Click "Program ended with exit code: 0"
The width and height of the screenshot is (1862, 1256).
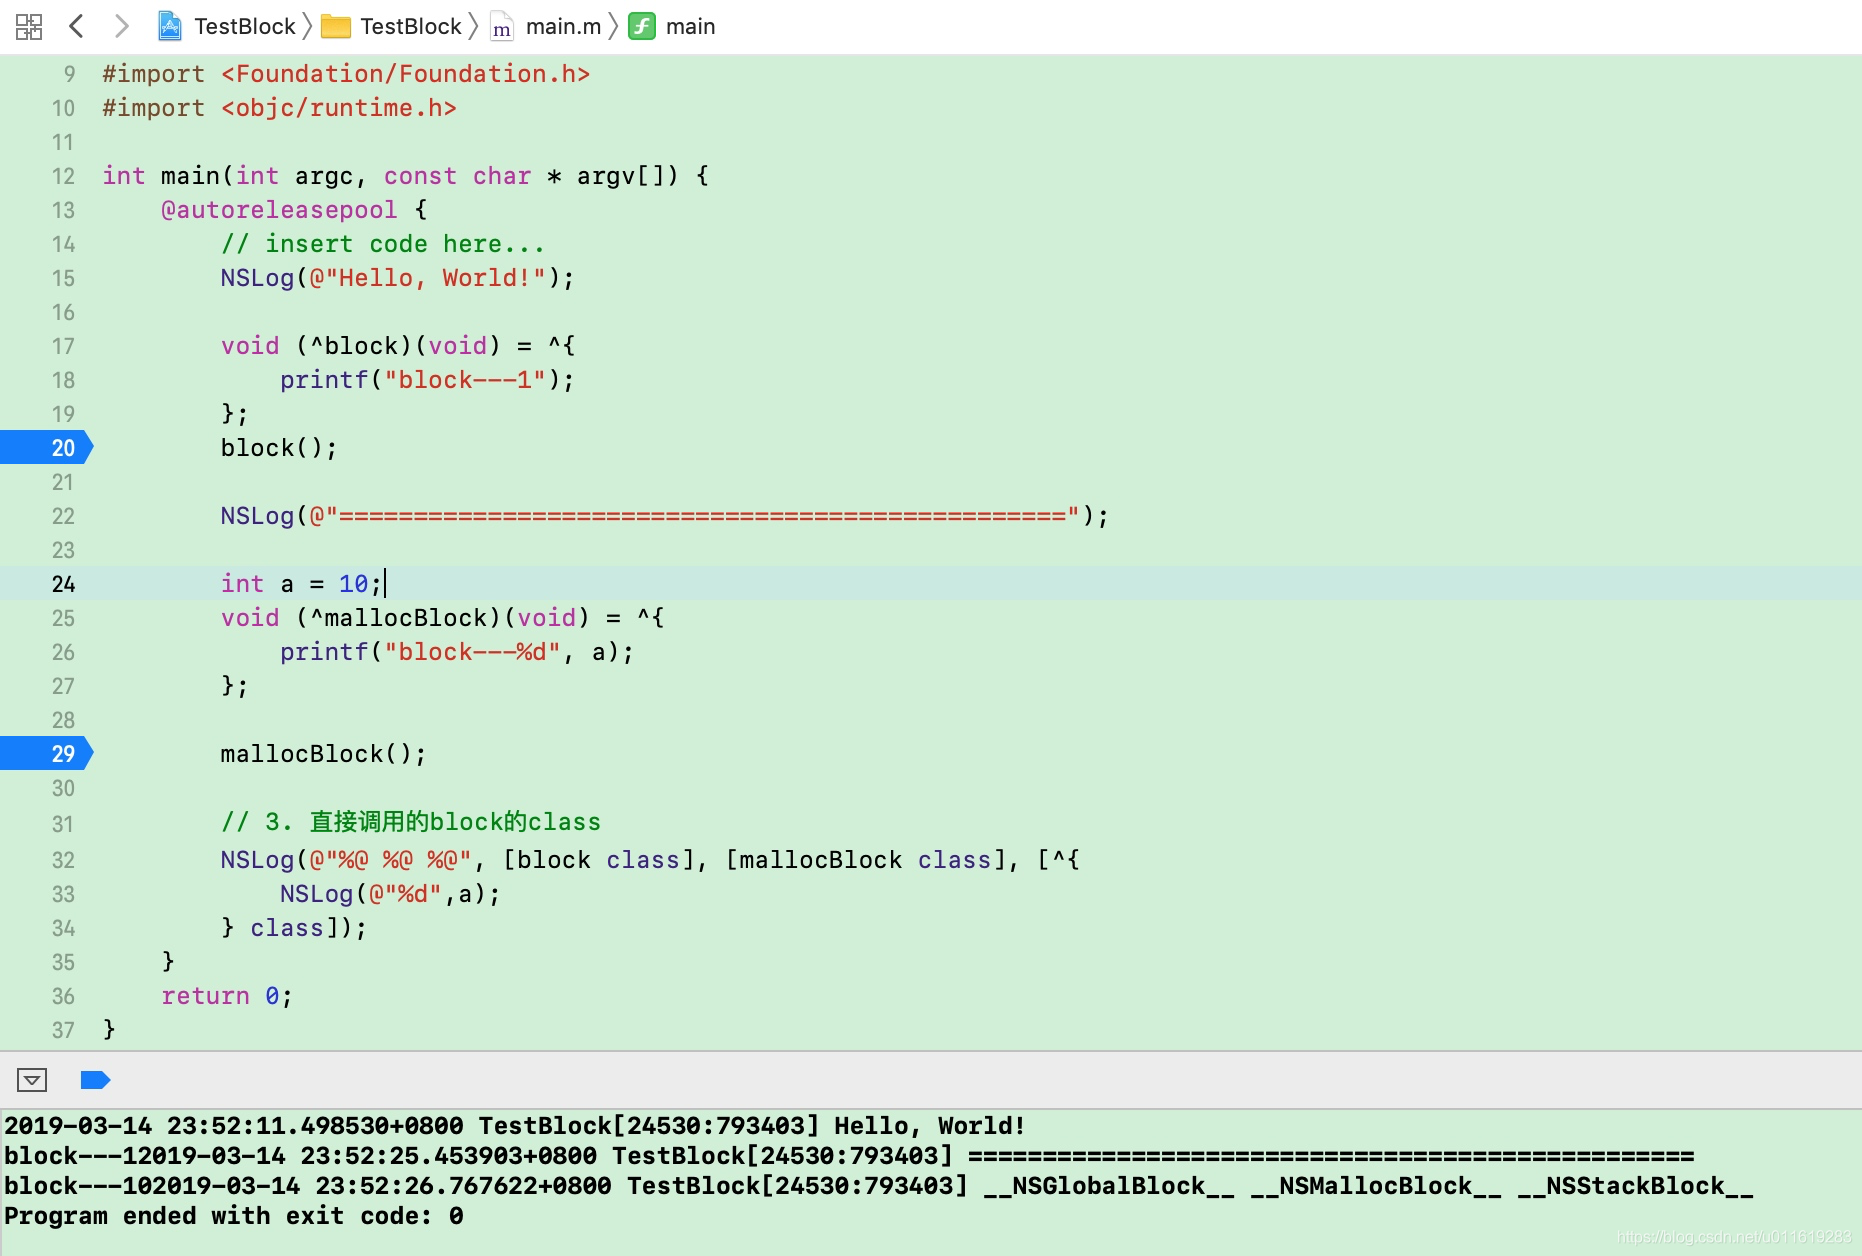pyautogui.click(x=234, y=1216)
